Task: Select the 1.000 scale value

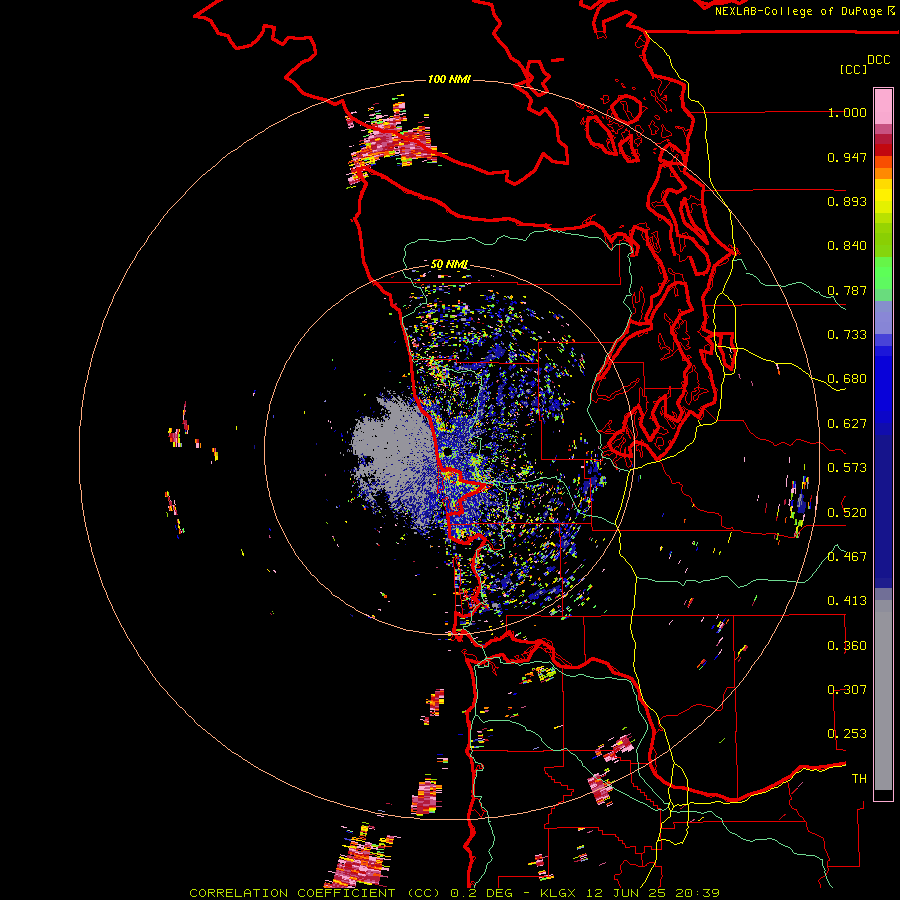Action: click(847, 112)
